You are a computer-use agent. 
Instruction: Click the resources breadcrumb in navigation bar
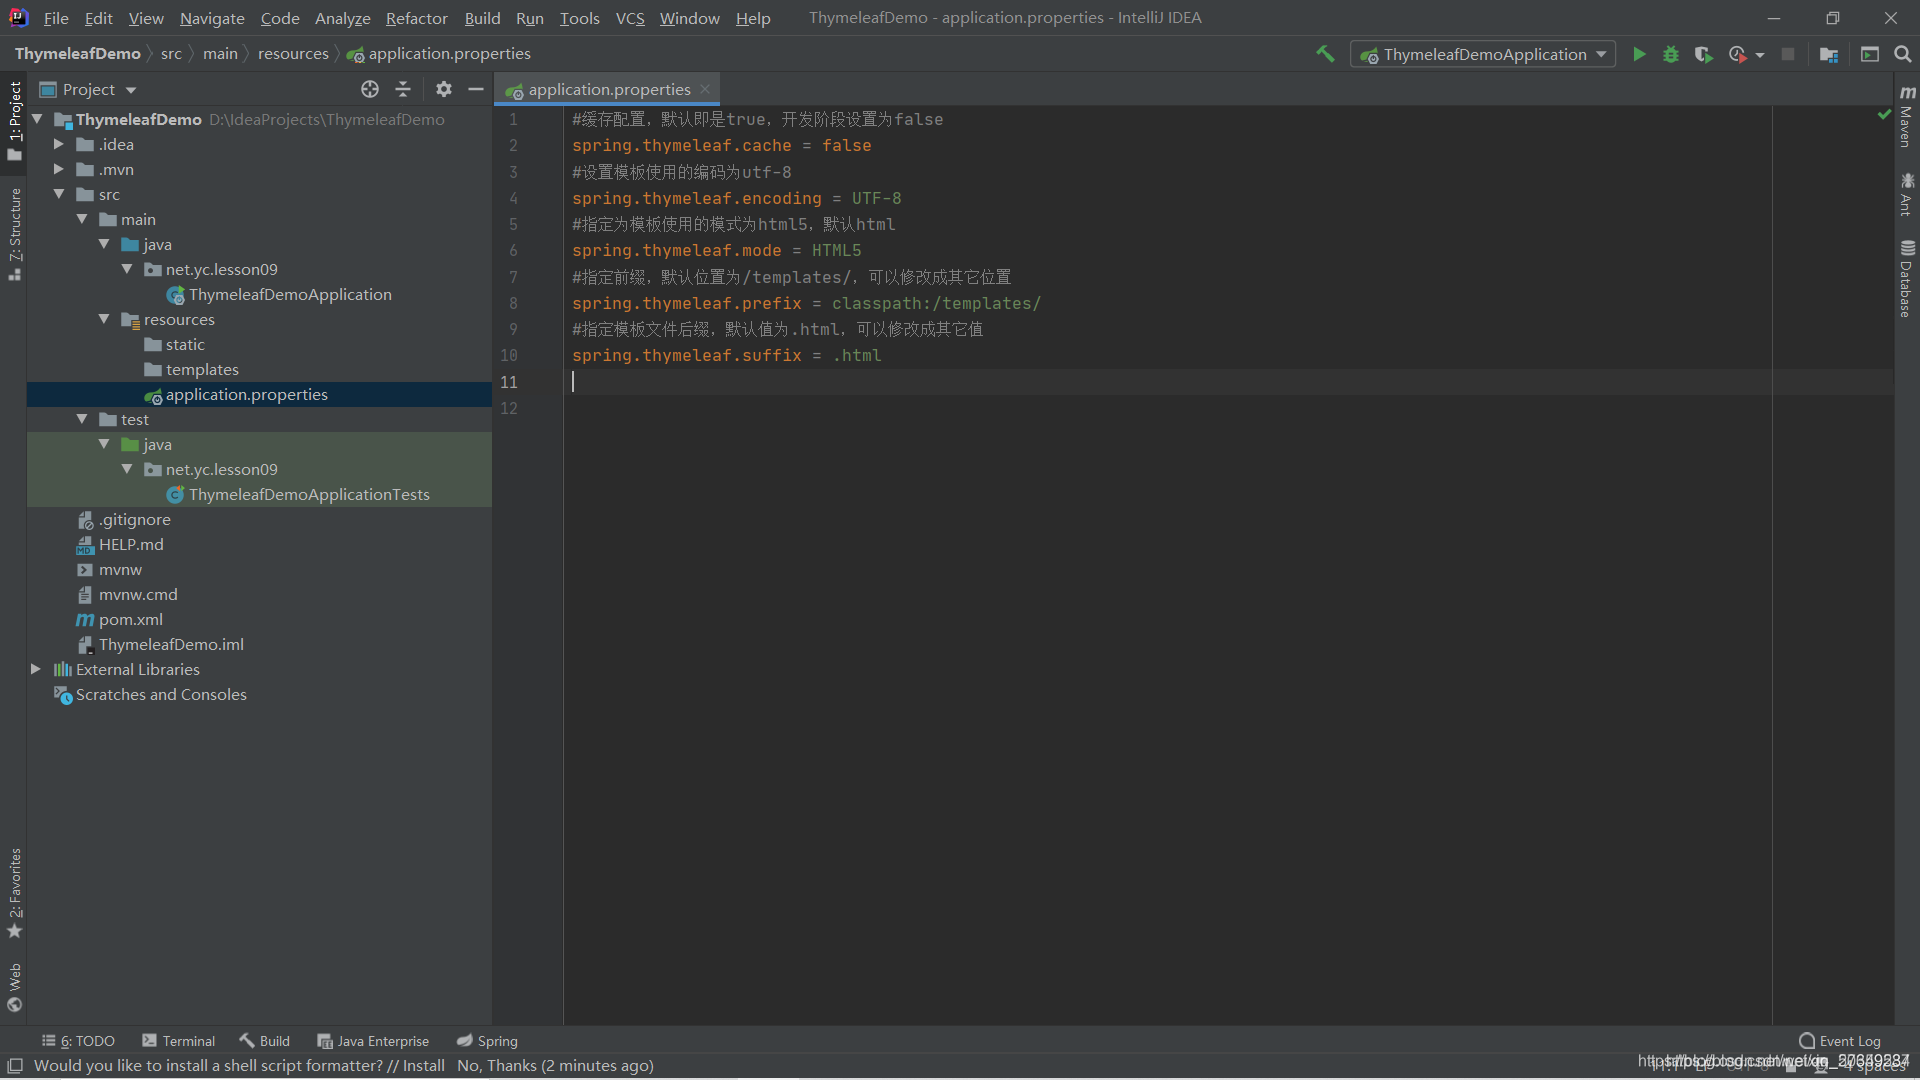point(293,54)
